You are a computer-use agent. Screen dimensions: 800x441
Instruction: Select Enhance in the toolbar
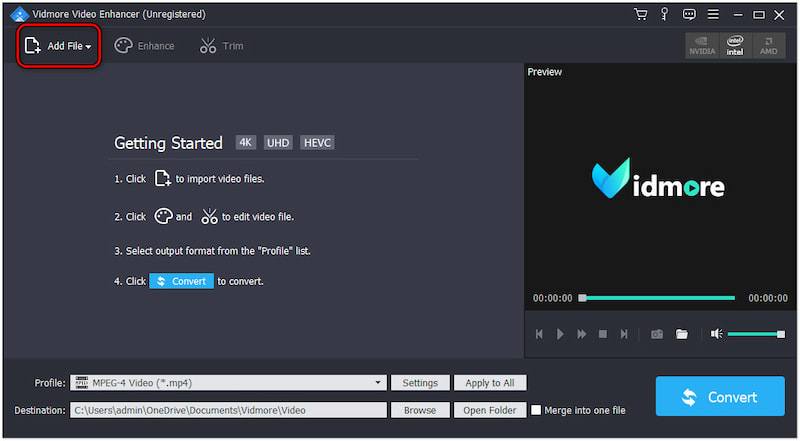tap(144, 46)
